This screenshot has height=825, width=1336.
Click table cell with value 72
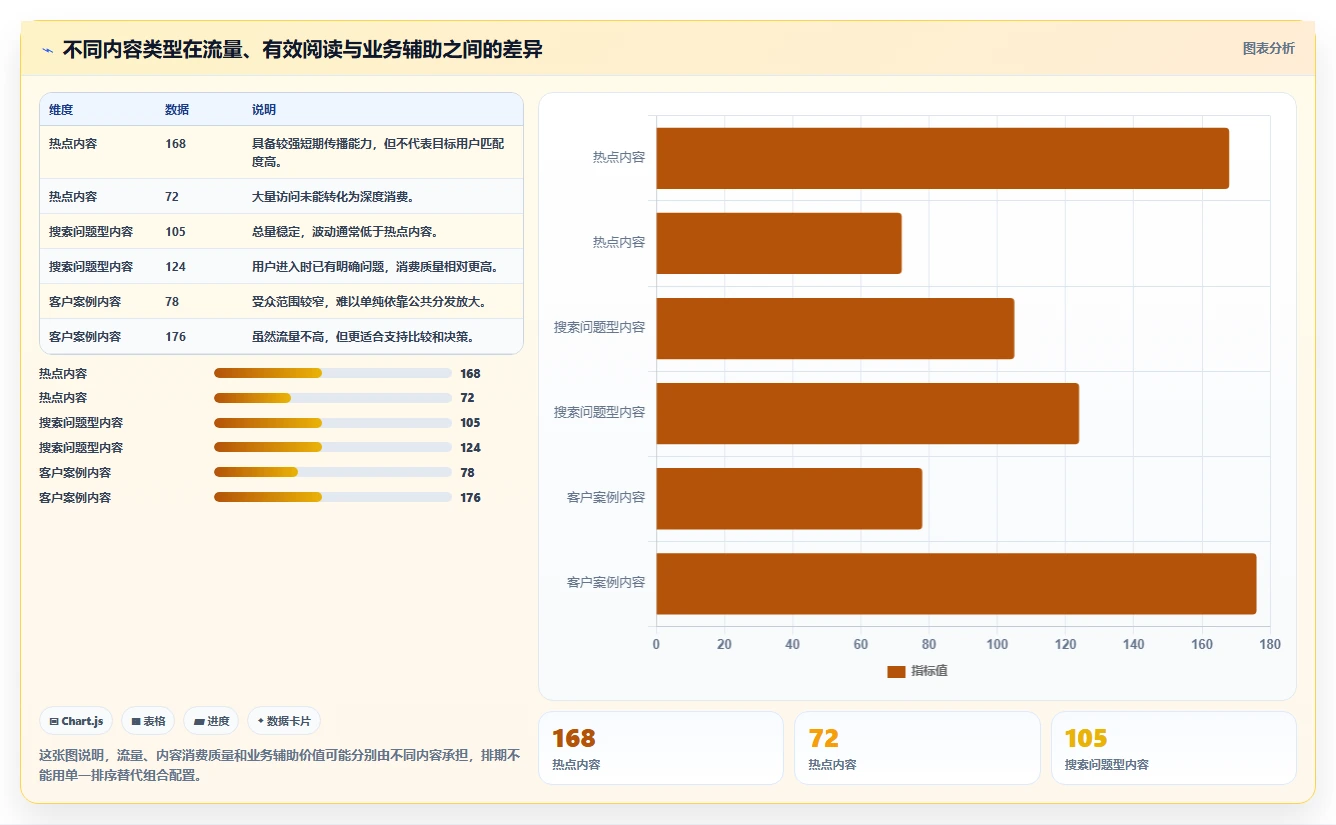pos(172,197)
